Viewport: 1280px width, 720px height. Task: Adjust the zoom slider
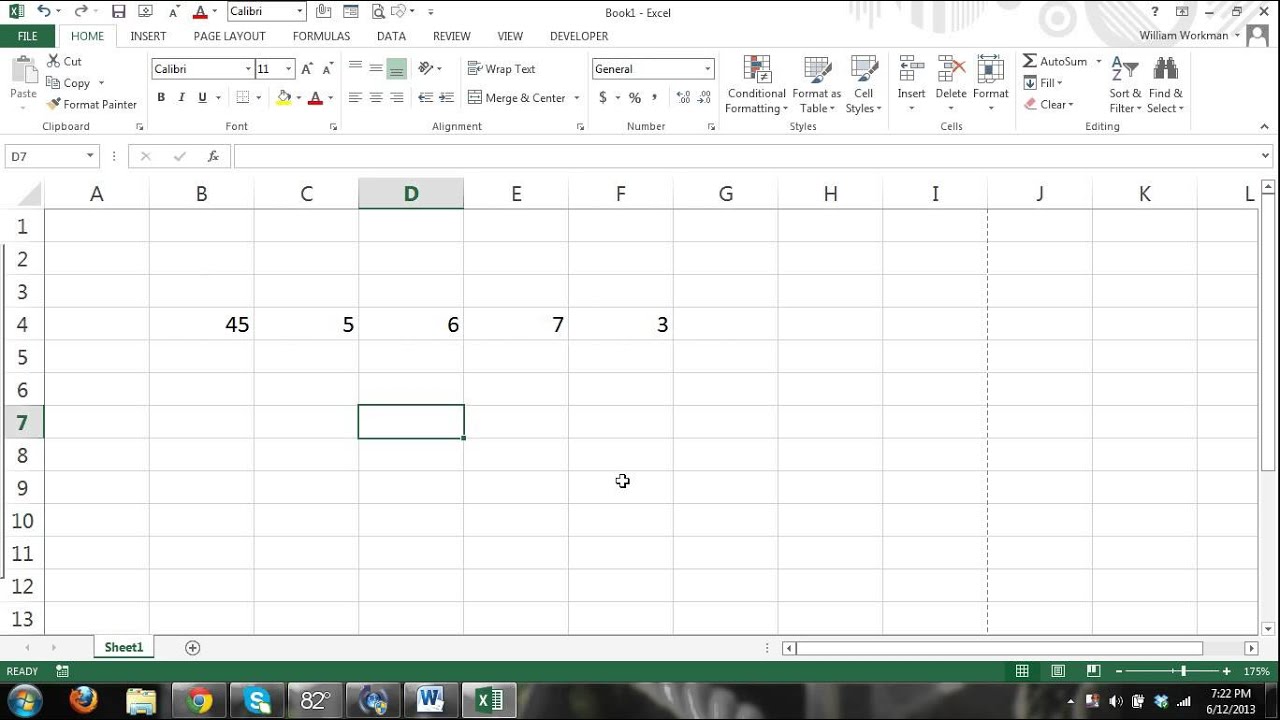[x=1183, y=671]
